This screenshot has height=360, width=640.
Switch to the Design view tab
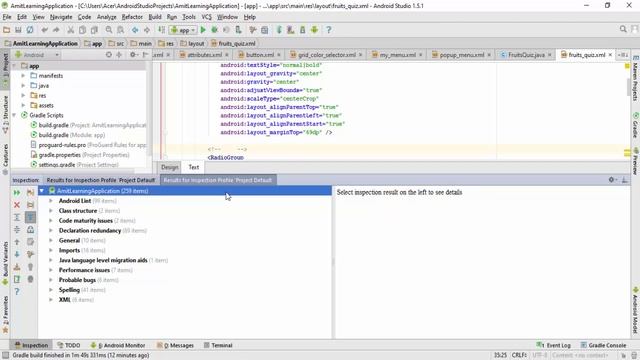coord(169,167)
